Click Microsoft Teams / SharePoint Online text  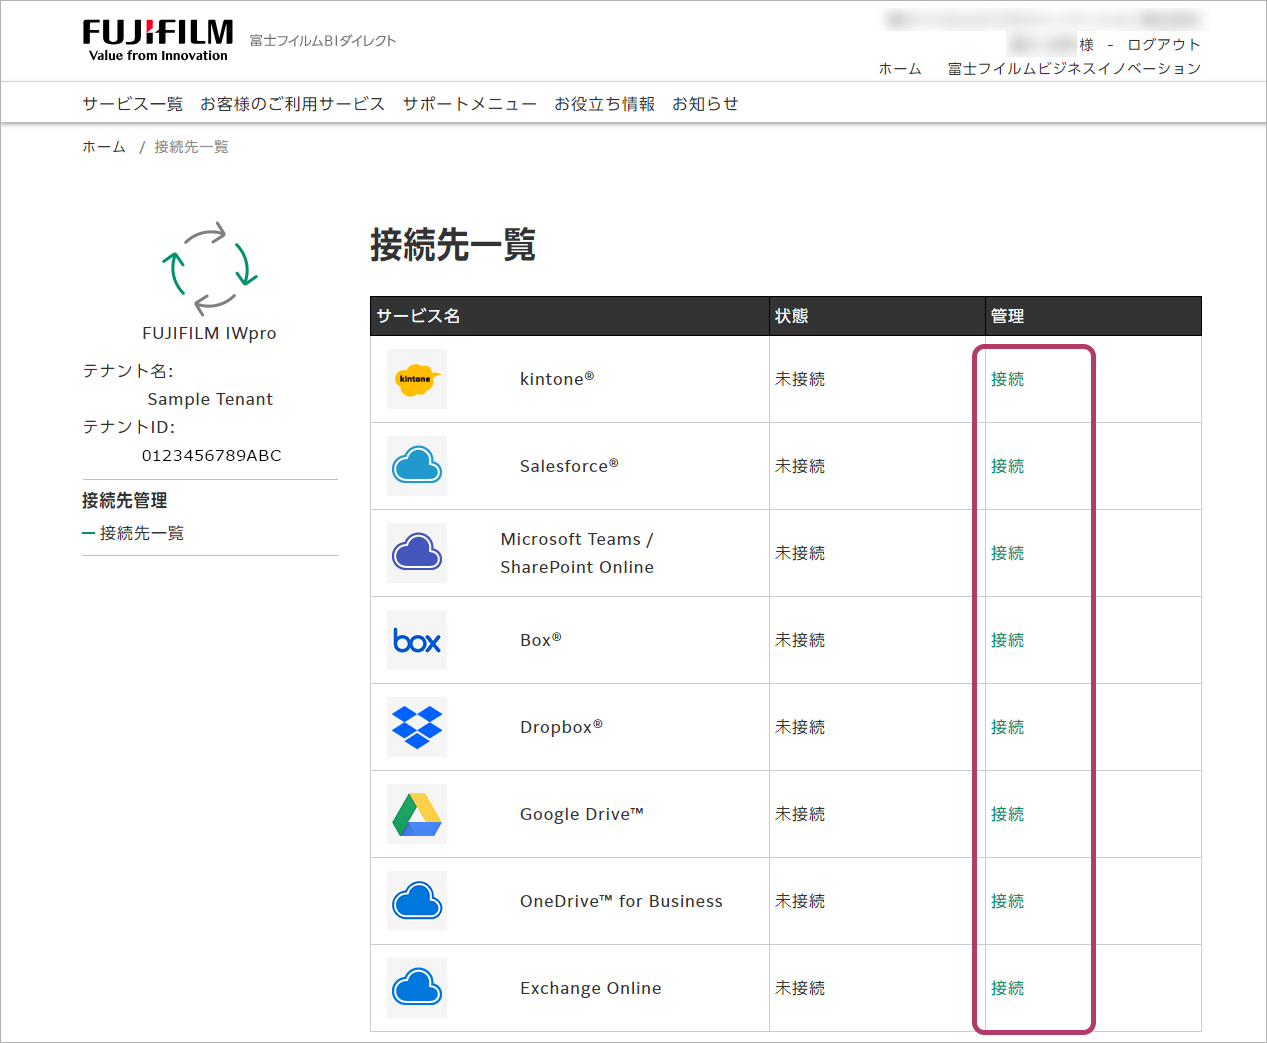(577, 553)
